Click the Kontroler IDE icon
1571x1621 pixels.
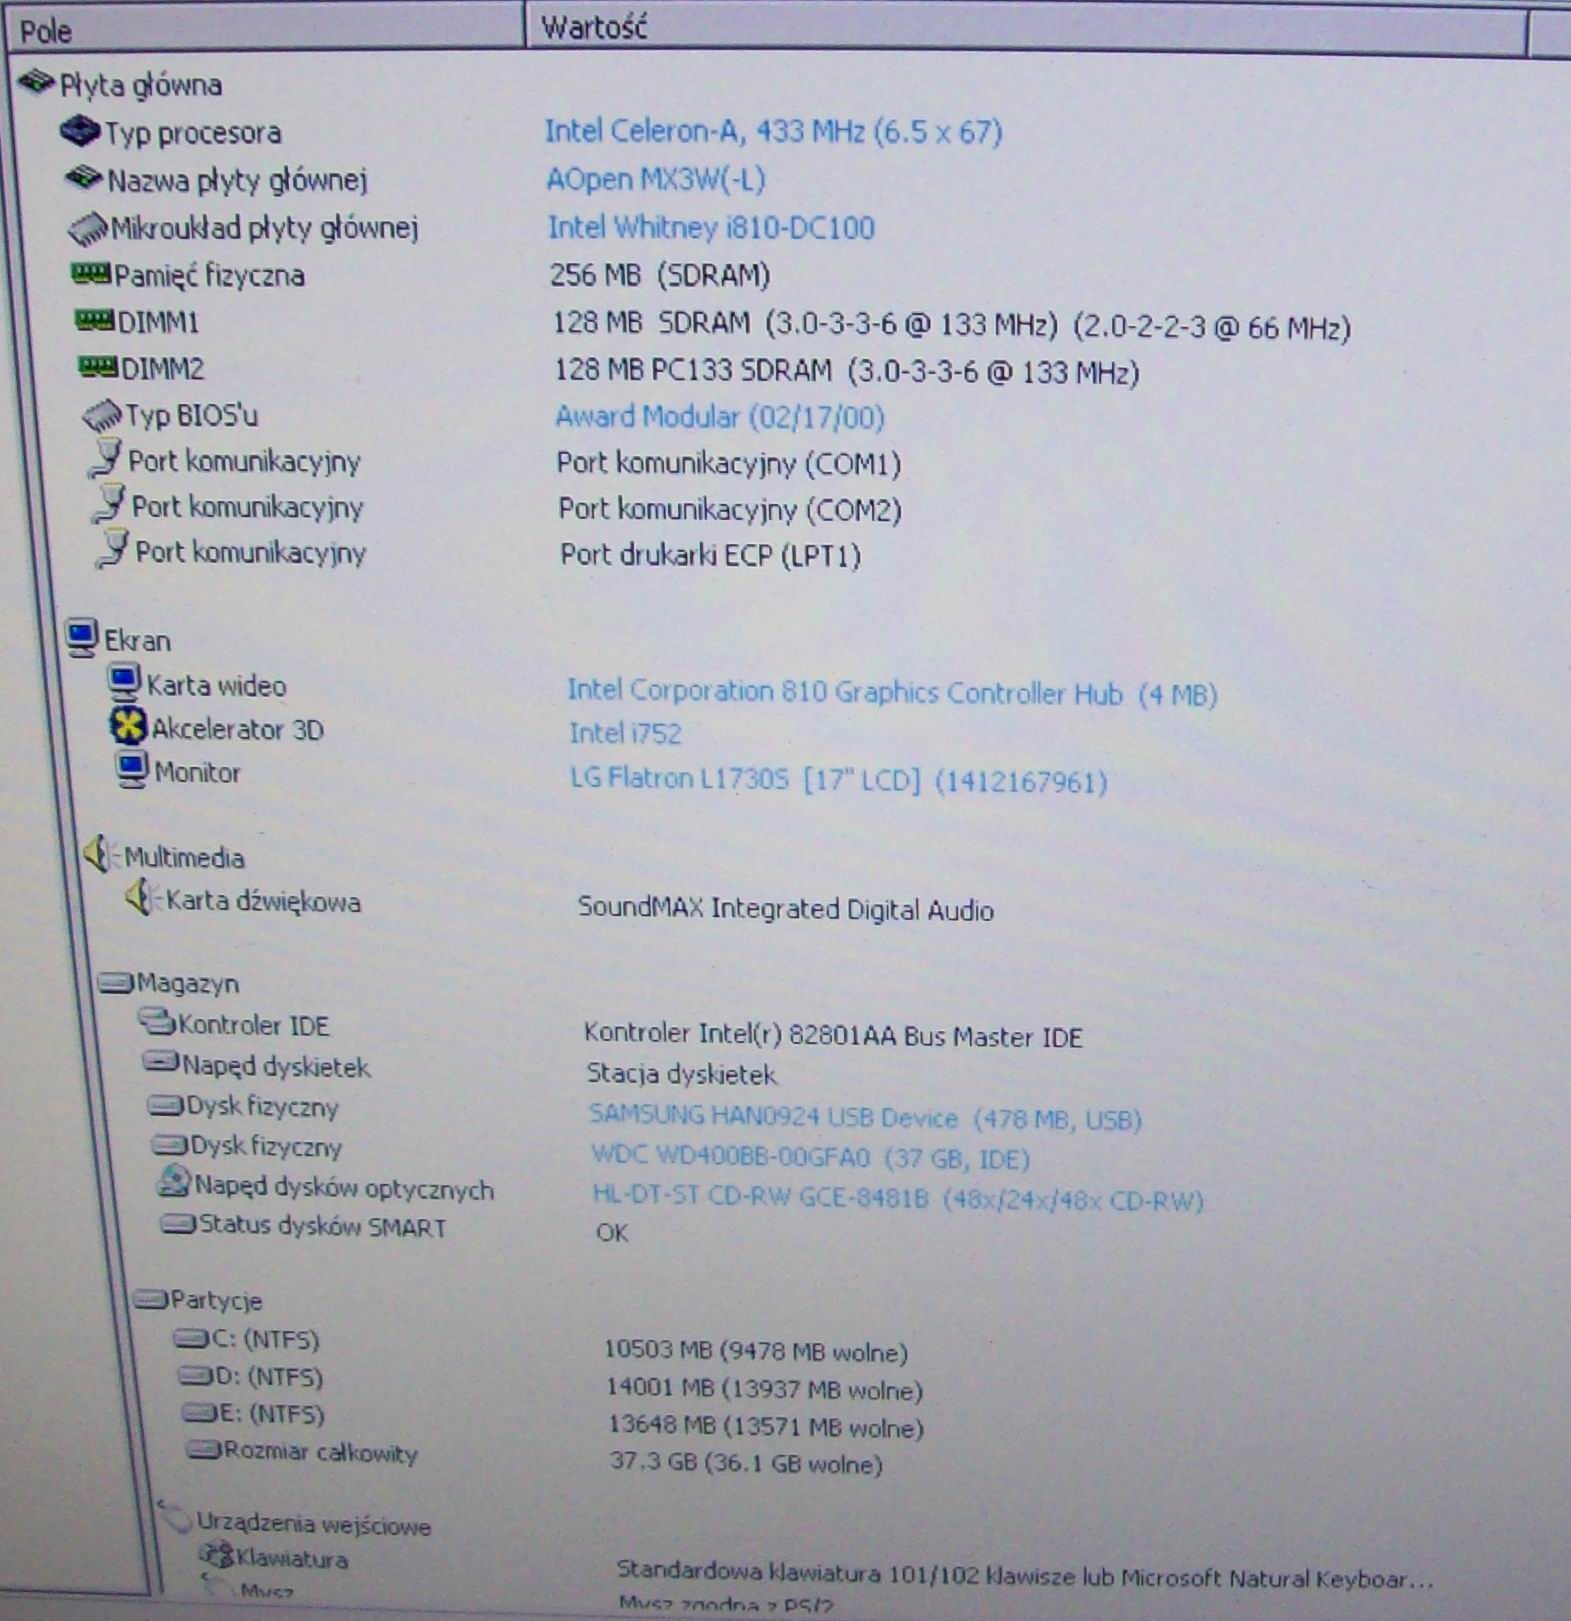pos(157,1022)
